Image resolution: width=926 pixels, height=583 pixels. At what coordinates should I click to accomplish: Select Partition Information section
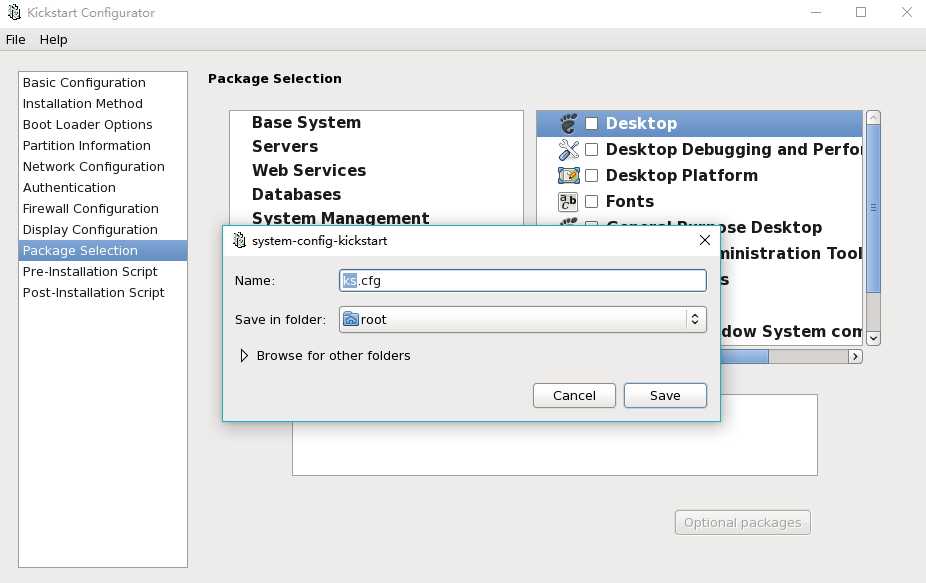[x=103, y=145]
